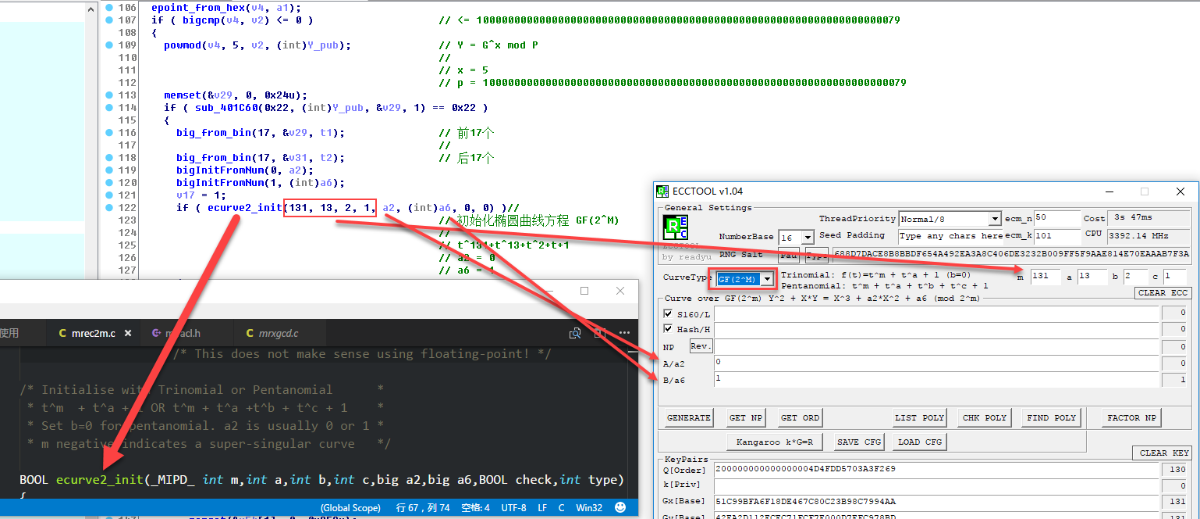Click the GENERATE button
1200x519 pixels.
(690, 418)
